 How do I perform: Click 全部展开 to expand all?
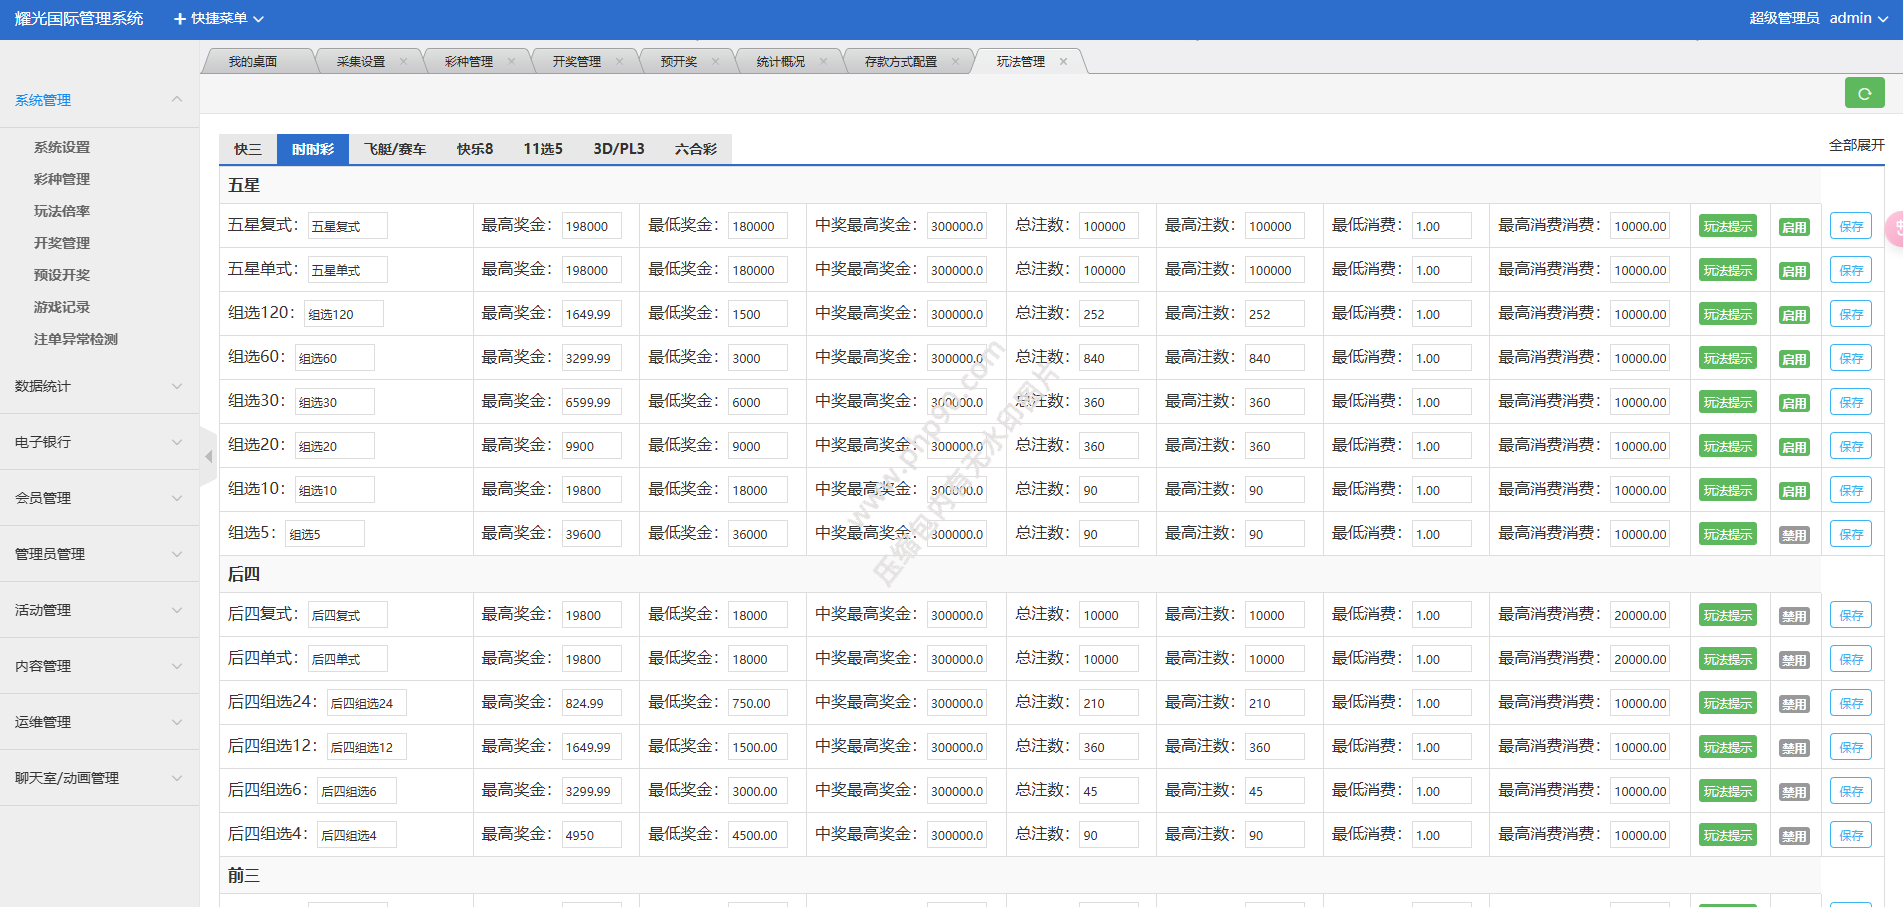(x=1856, y=145)
